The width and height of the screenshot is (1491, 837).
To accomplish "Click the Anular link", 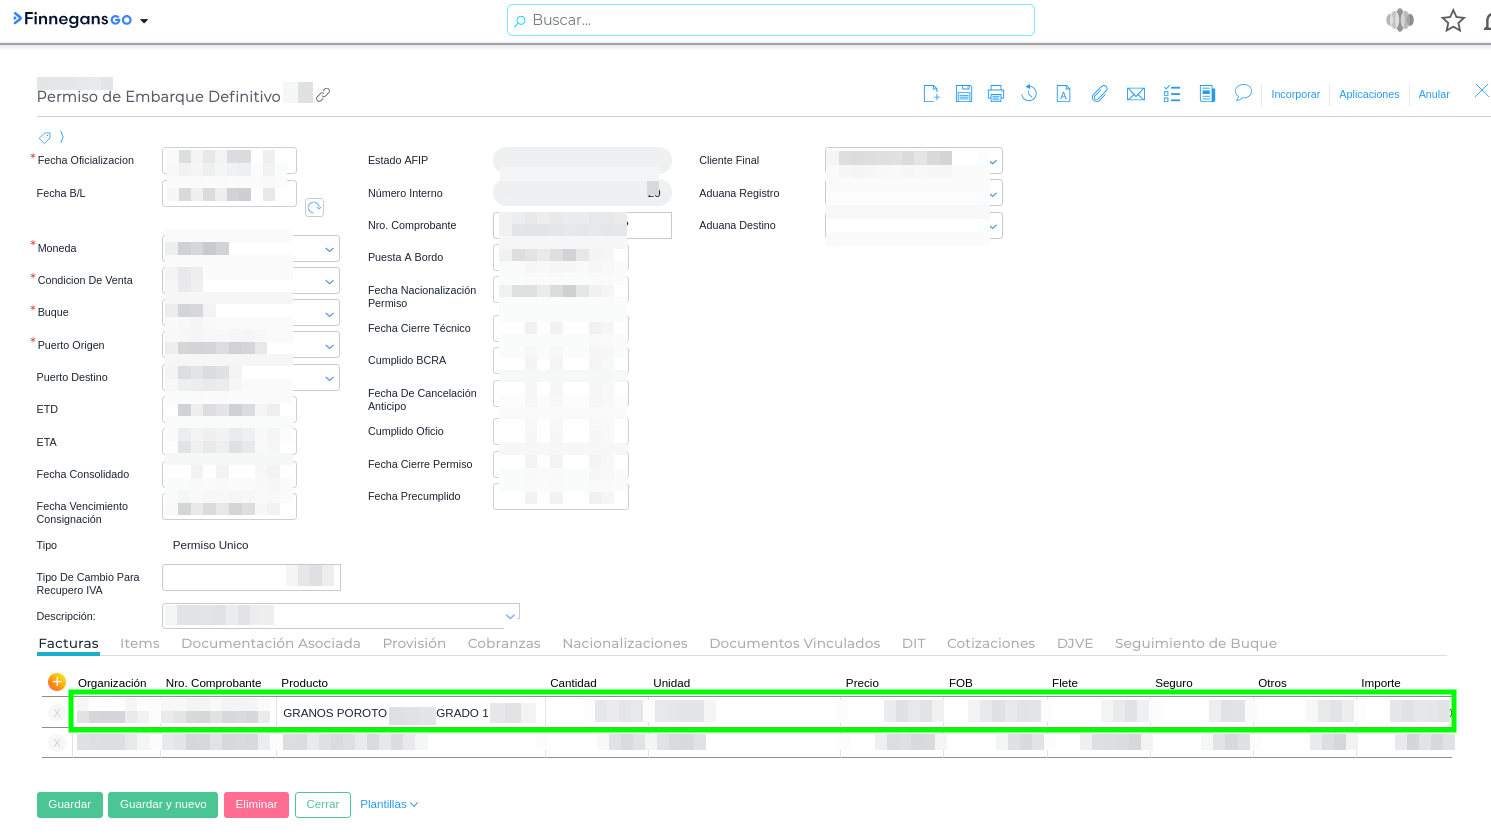I will pos(1433,94).
